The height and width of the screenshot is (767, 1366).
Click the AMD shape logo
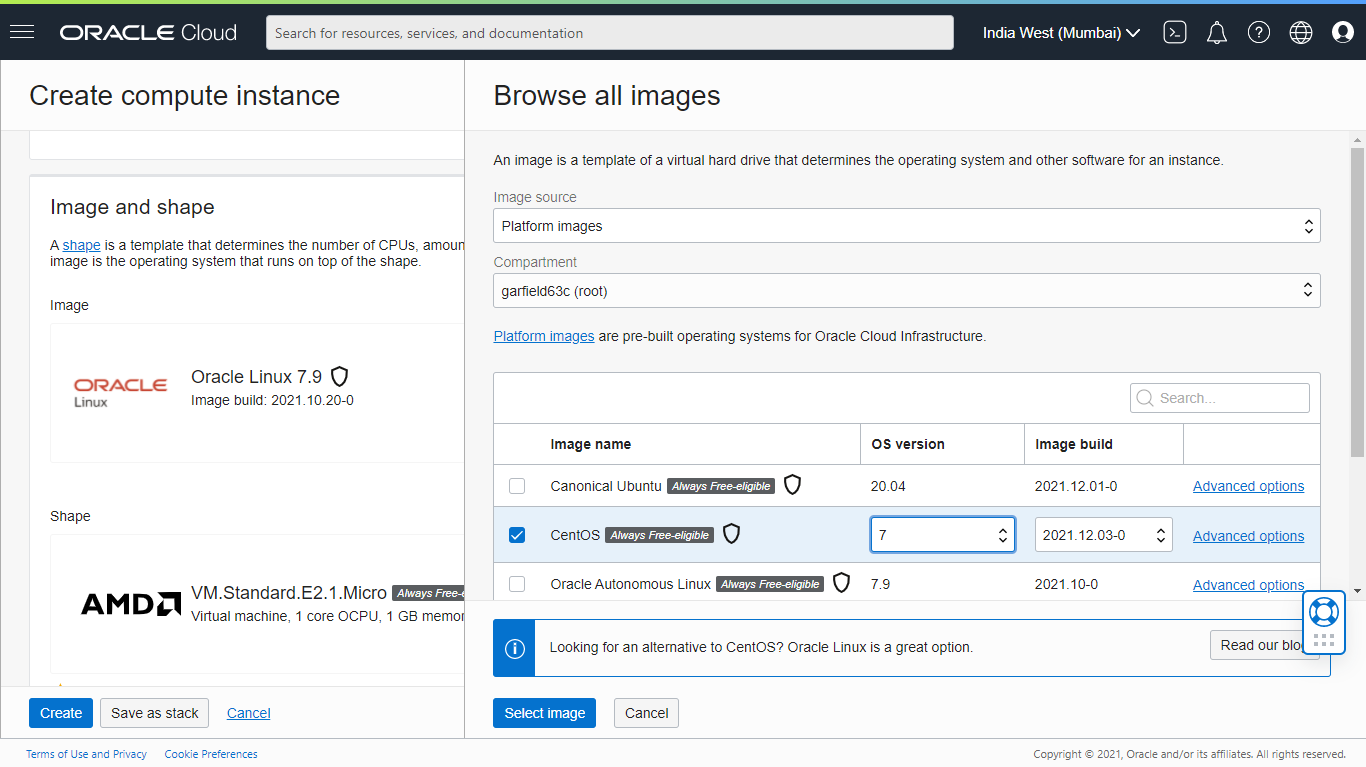click(x=131, y=604)
